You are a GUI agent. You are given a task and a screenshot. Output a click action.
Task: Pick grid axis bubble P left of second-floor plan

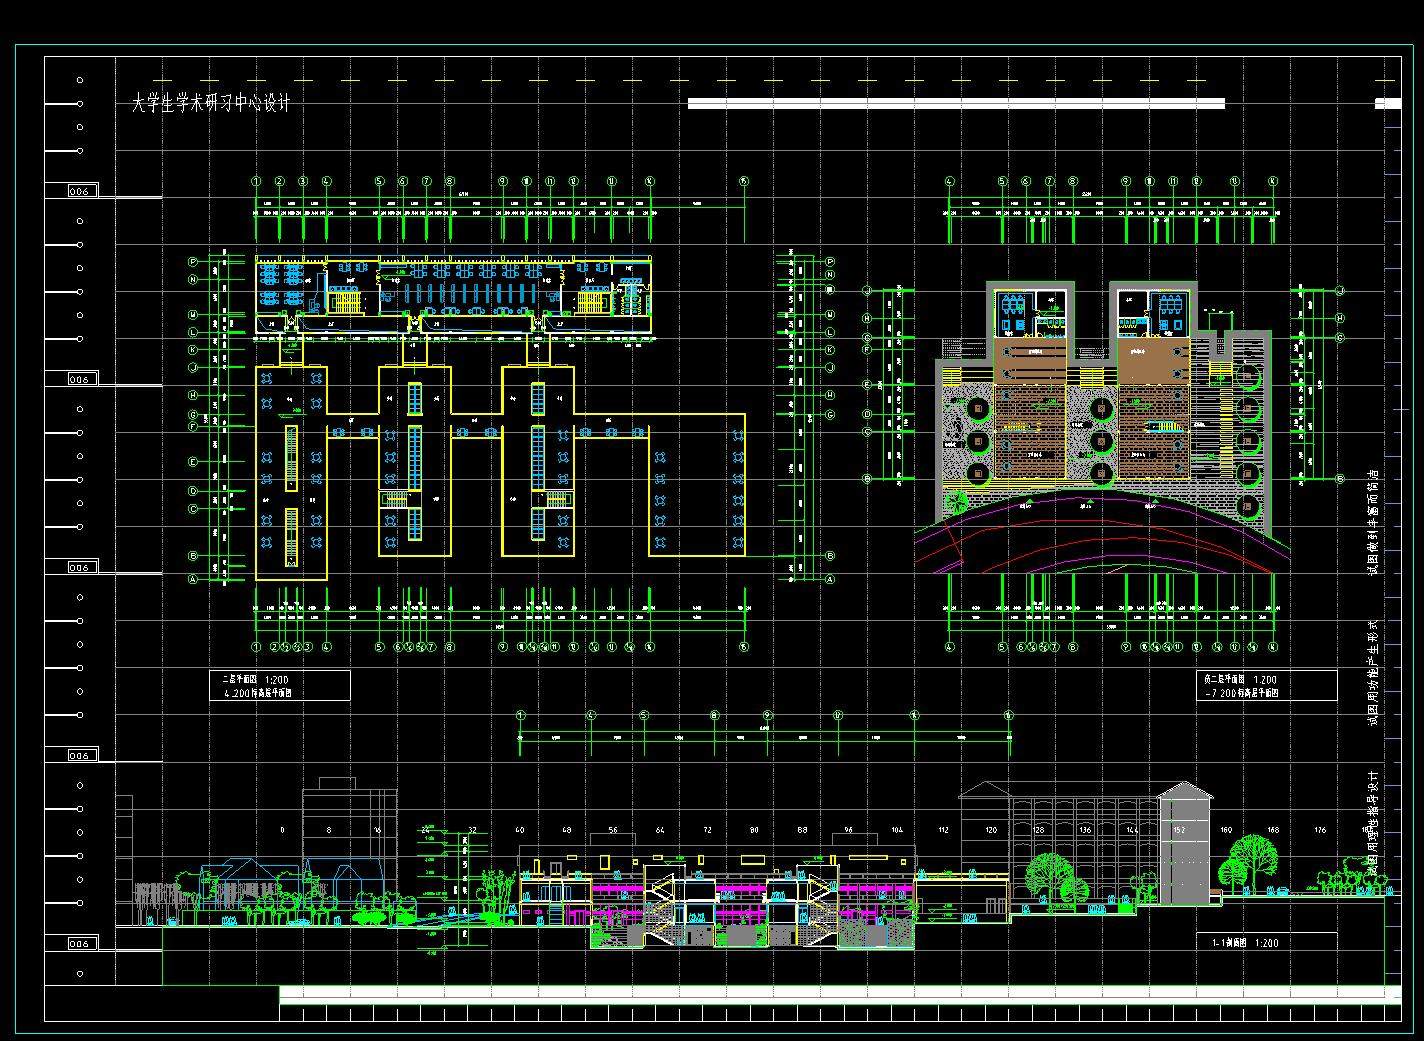click(193, 262)
